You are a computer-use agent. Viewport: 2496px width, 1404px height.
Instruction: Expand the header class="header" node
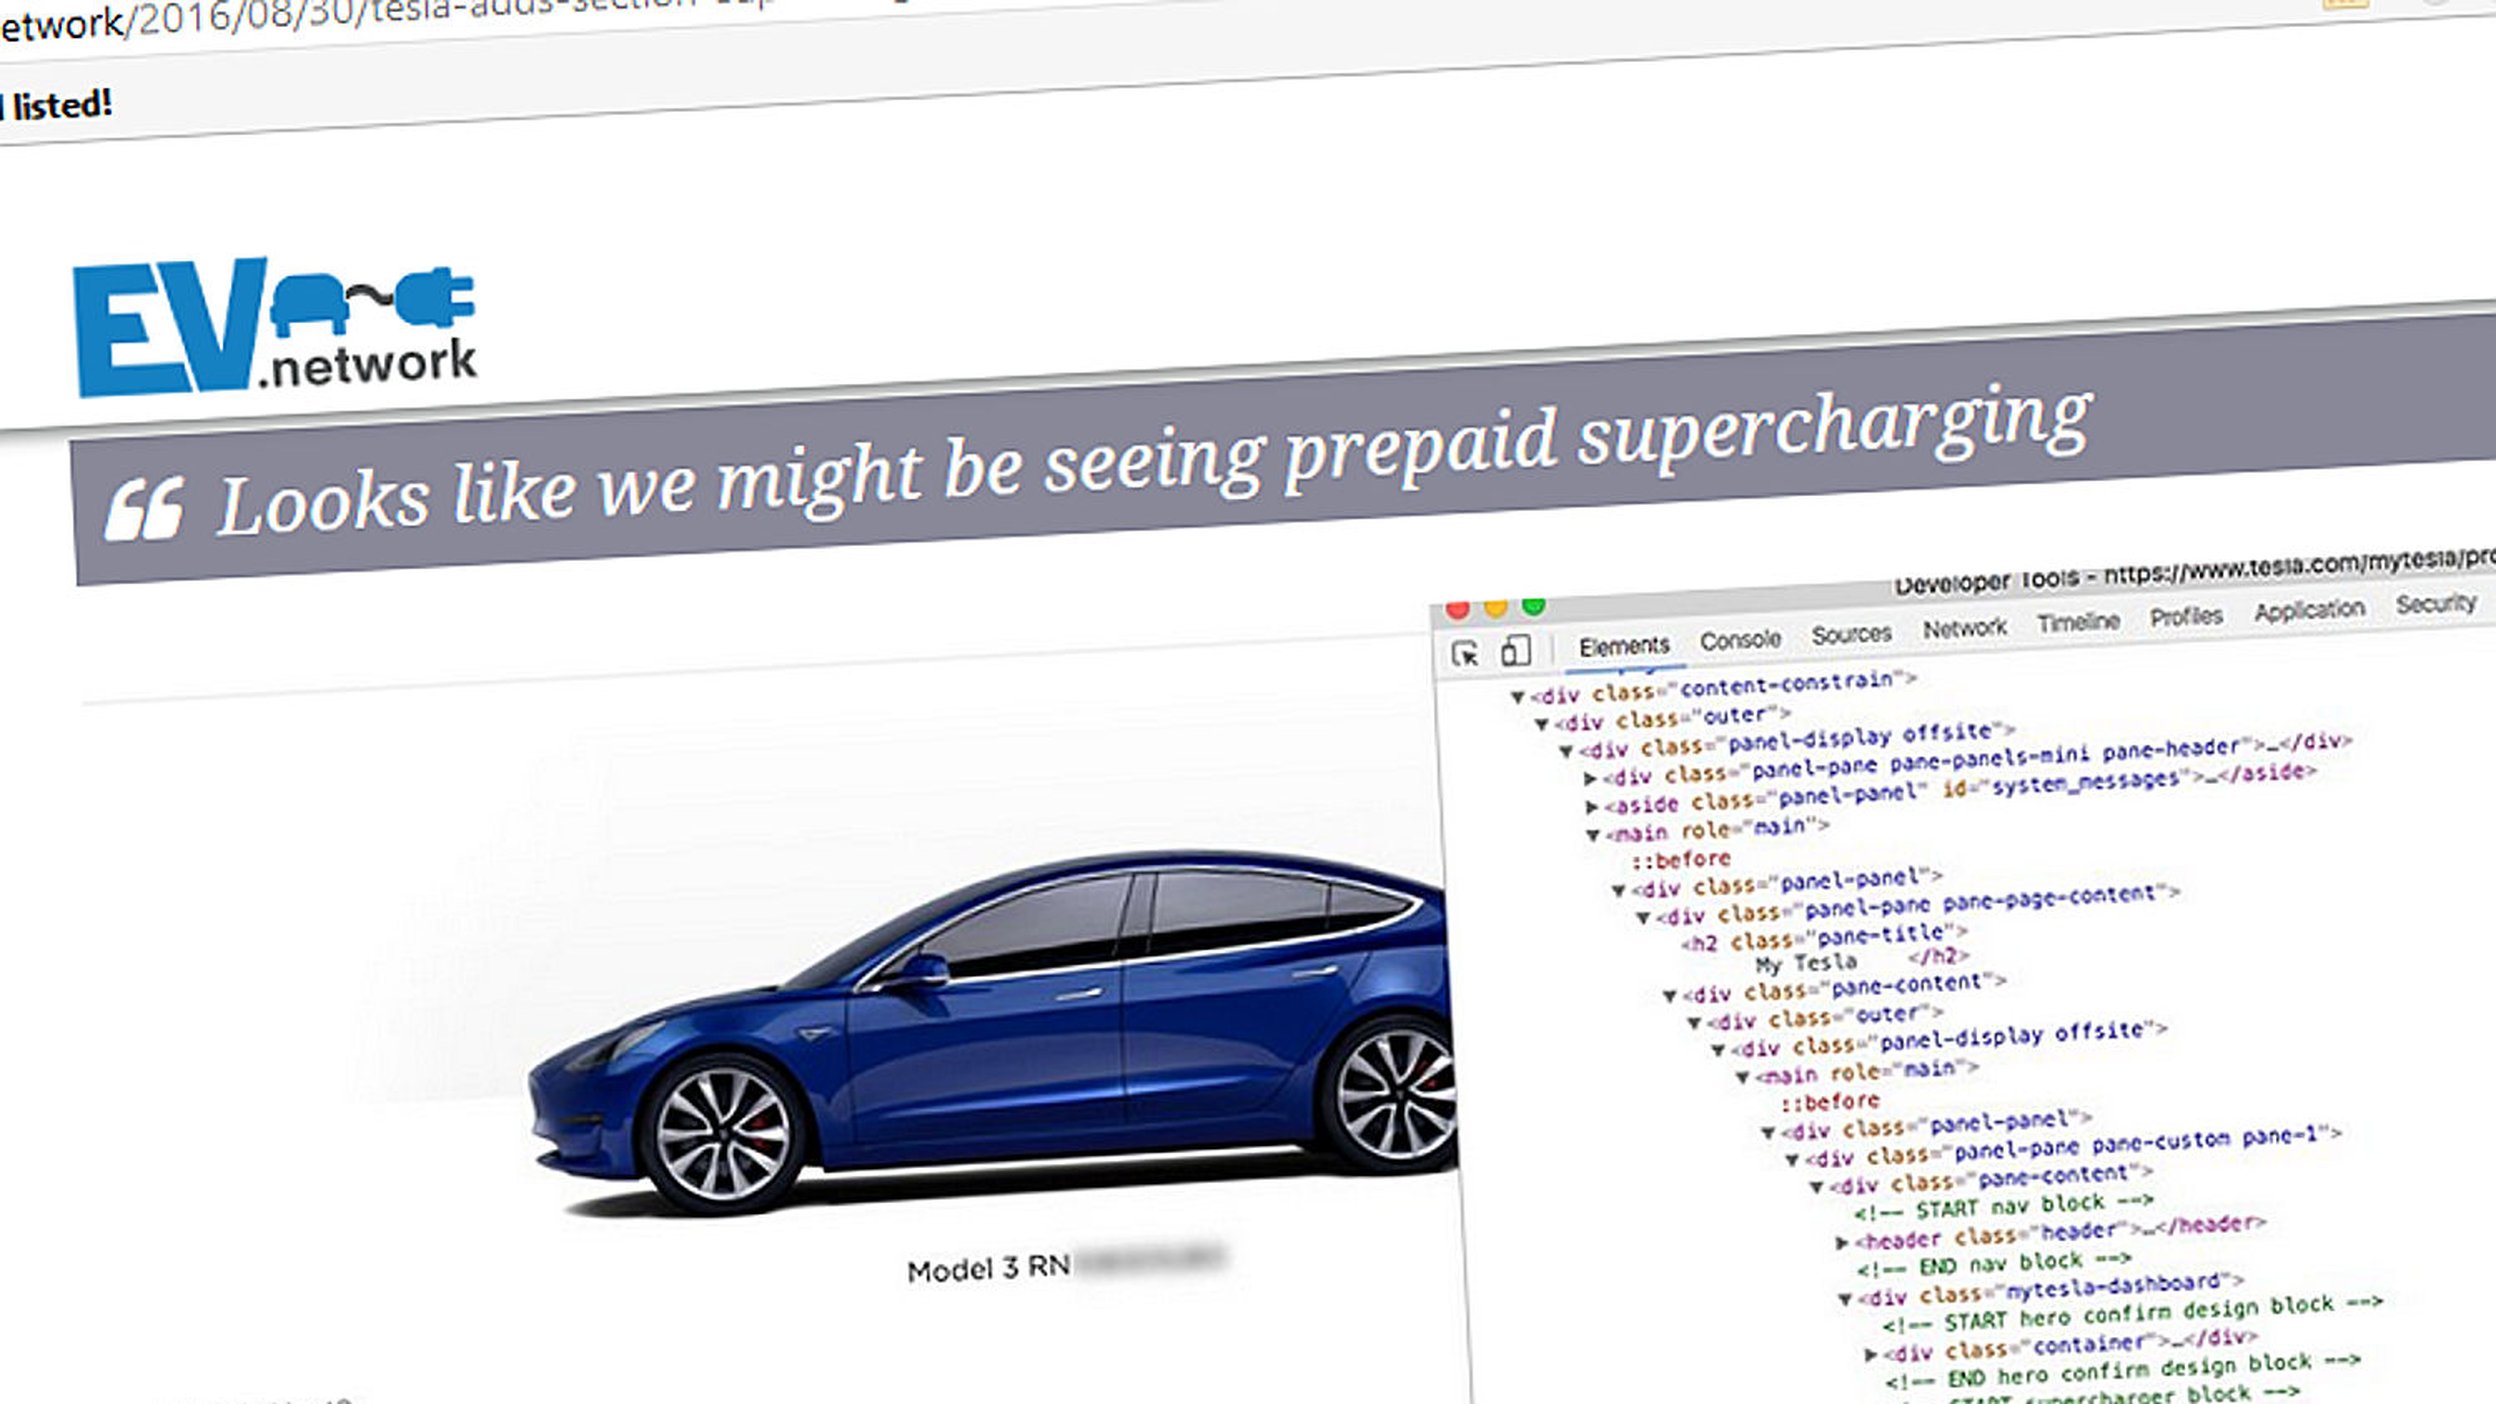(x=1842, y=1243)
